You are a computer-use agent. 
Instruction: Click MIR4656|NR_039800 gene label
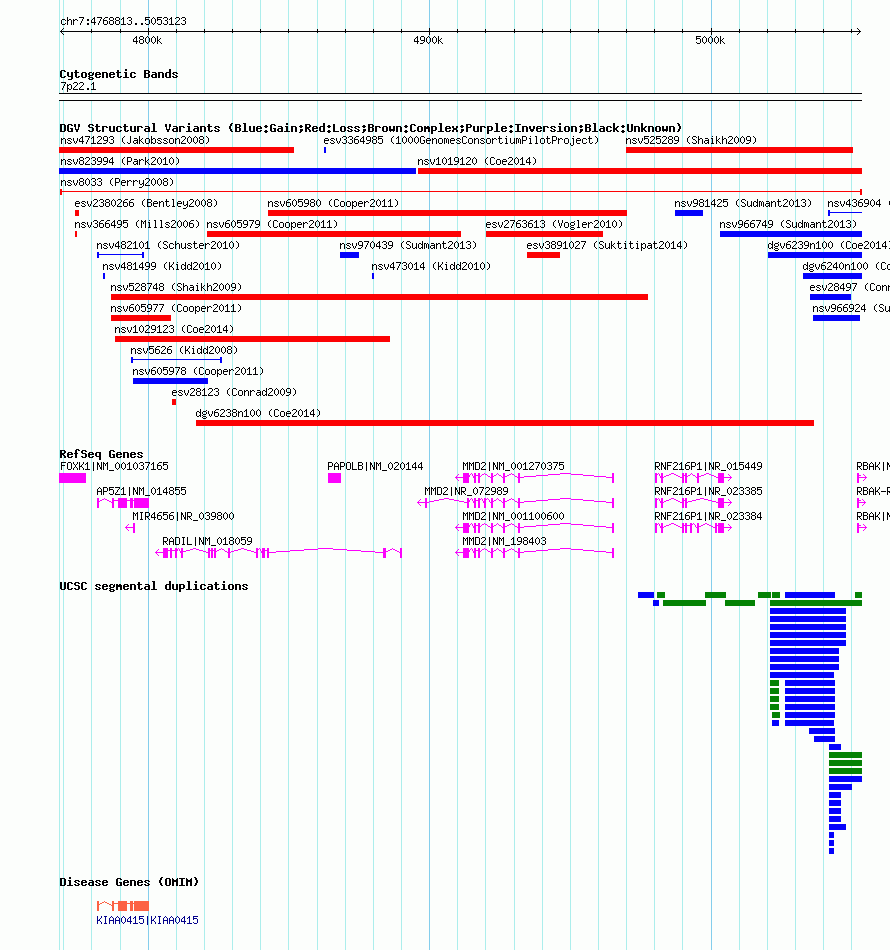[183, 516]
